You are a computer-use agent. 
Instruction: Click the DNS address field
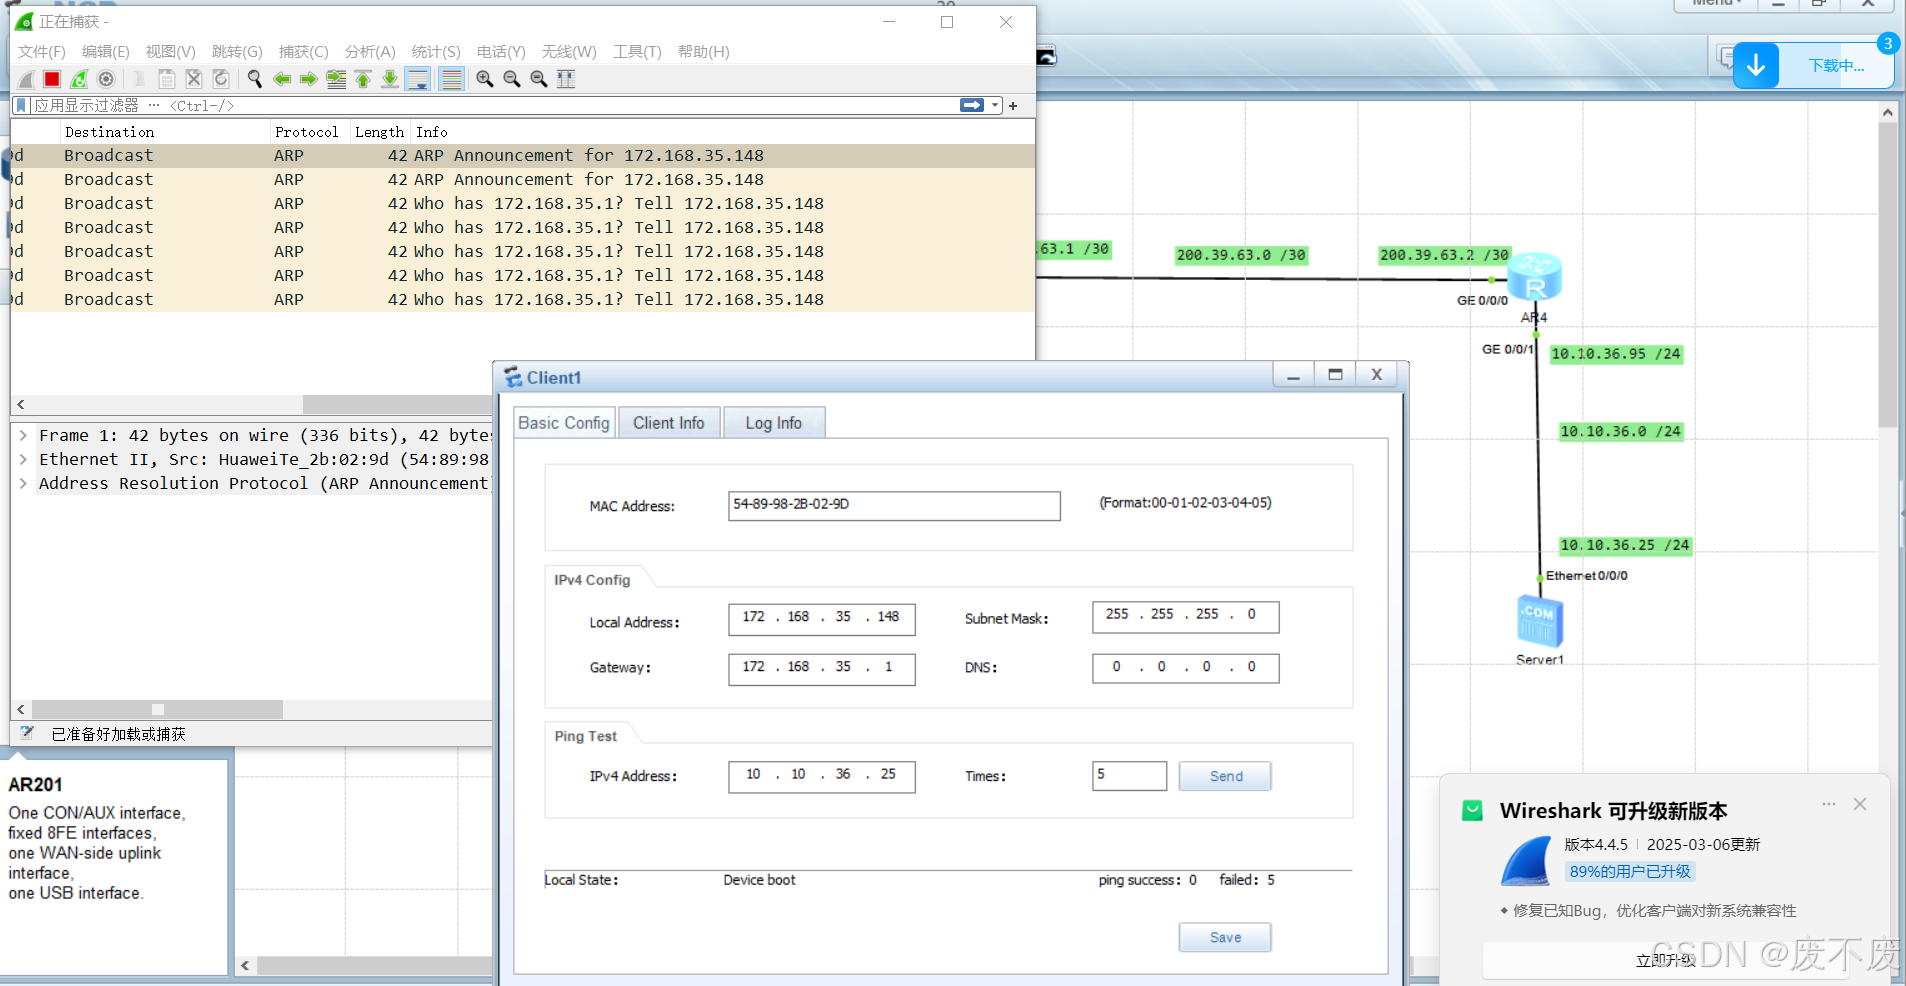point(1185,668)
